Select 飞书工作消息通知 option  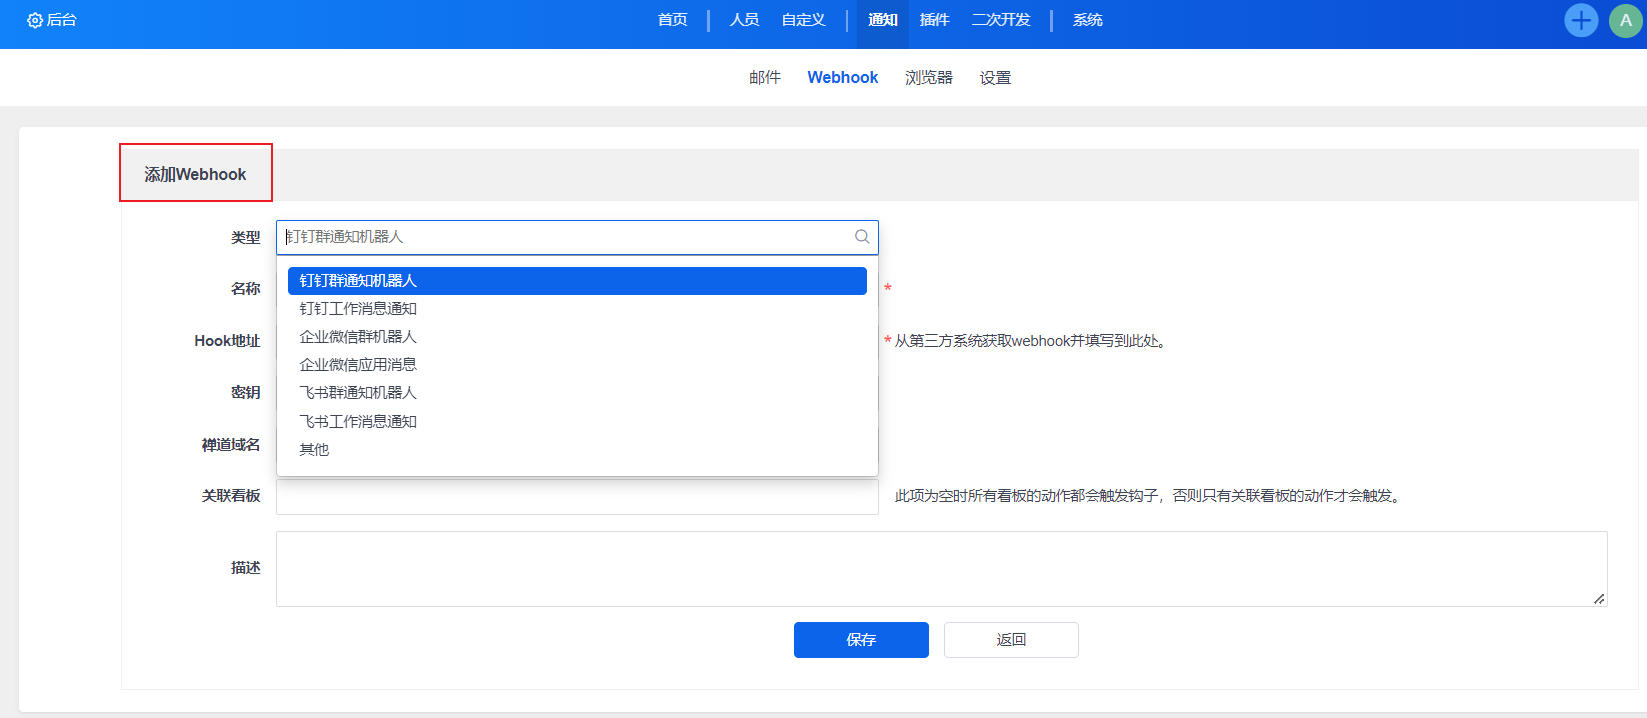(358, 422)
